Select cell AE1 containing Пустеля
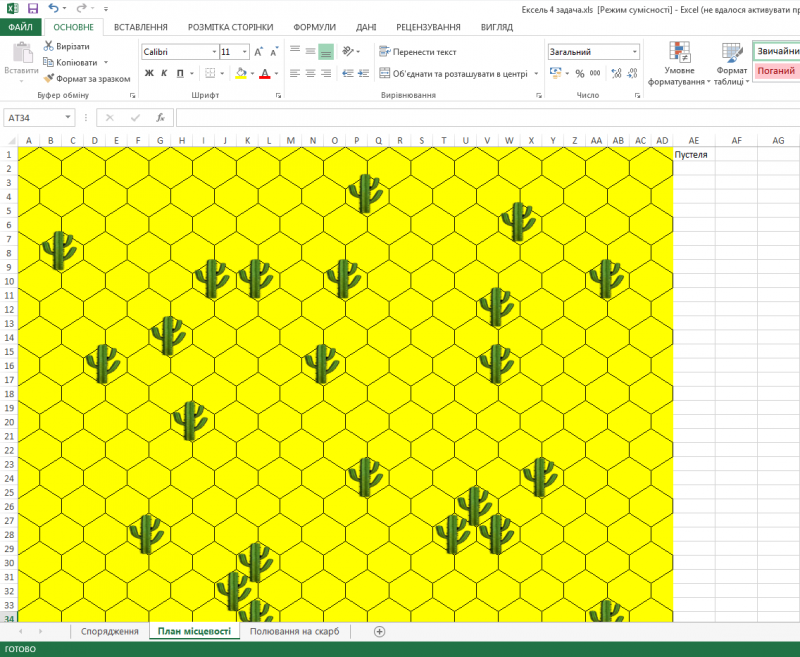 point(693,155)
